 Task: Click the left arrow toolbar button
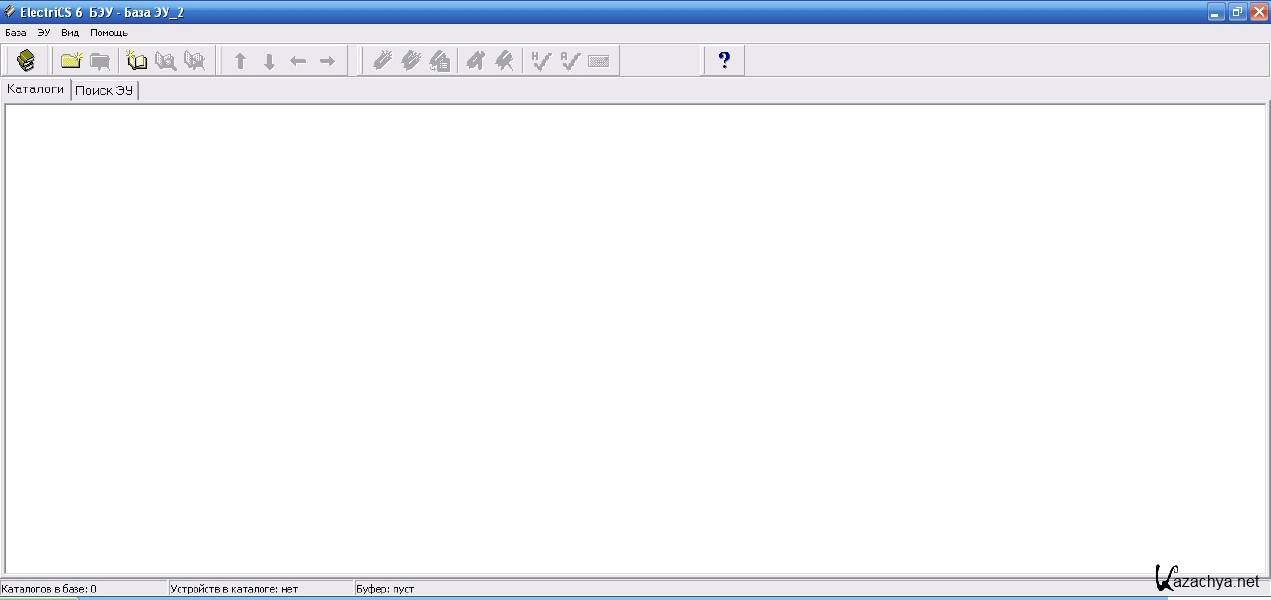click(298, 61)
